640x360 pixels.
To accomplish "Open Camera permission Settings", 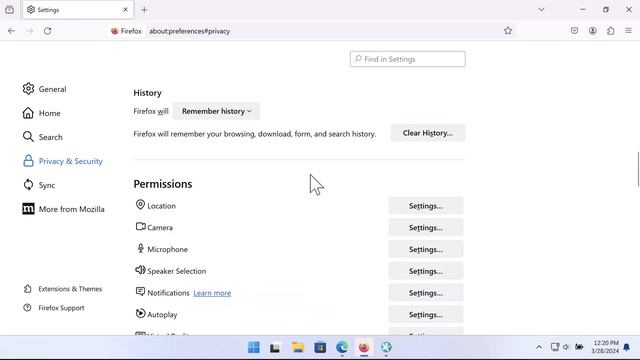I will coord(426,228).
